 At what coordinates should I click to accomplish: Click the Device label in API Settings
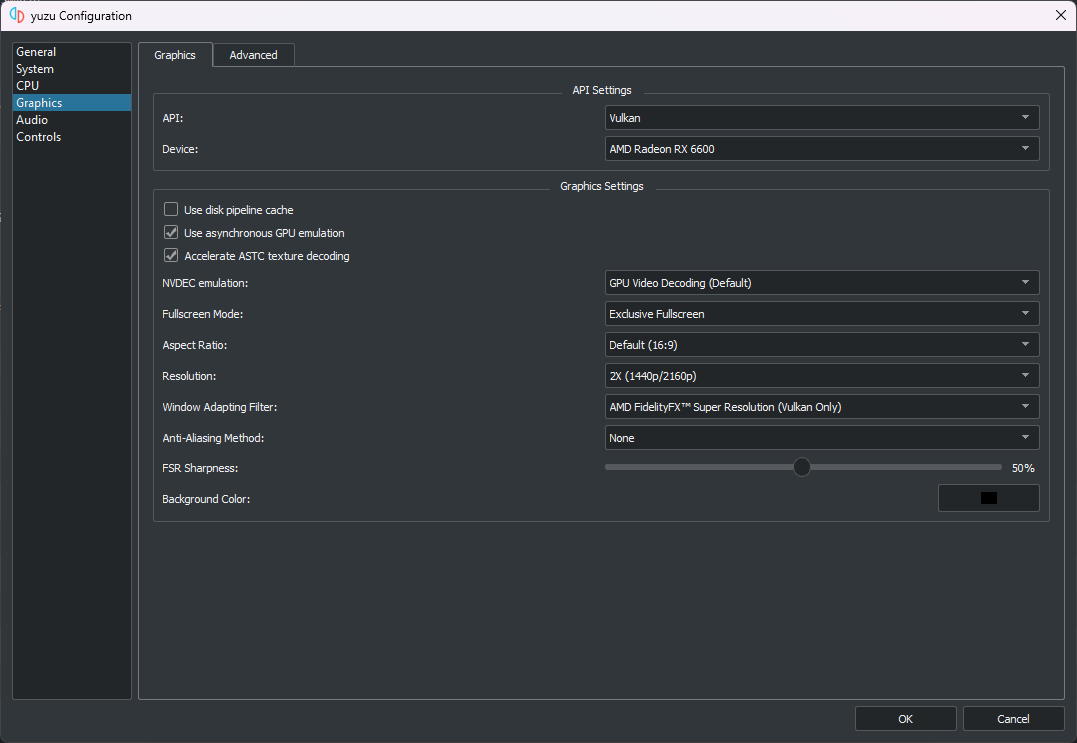180,149
